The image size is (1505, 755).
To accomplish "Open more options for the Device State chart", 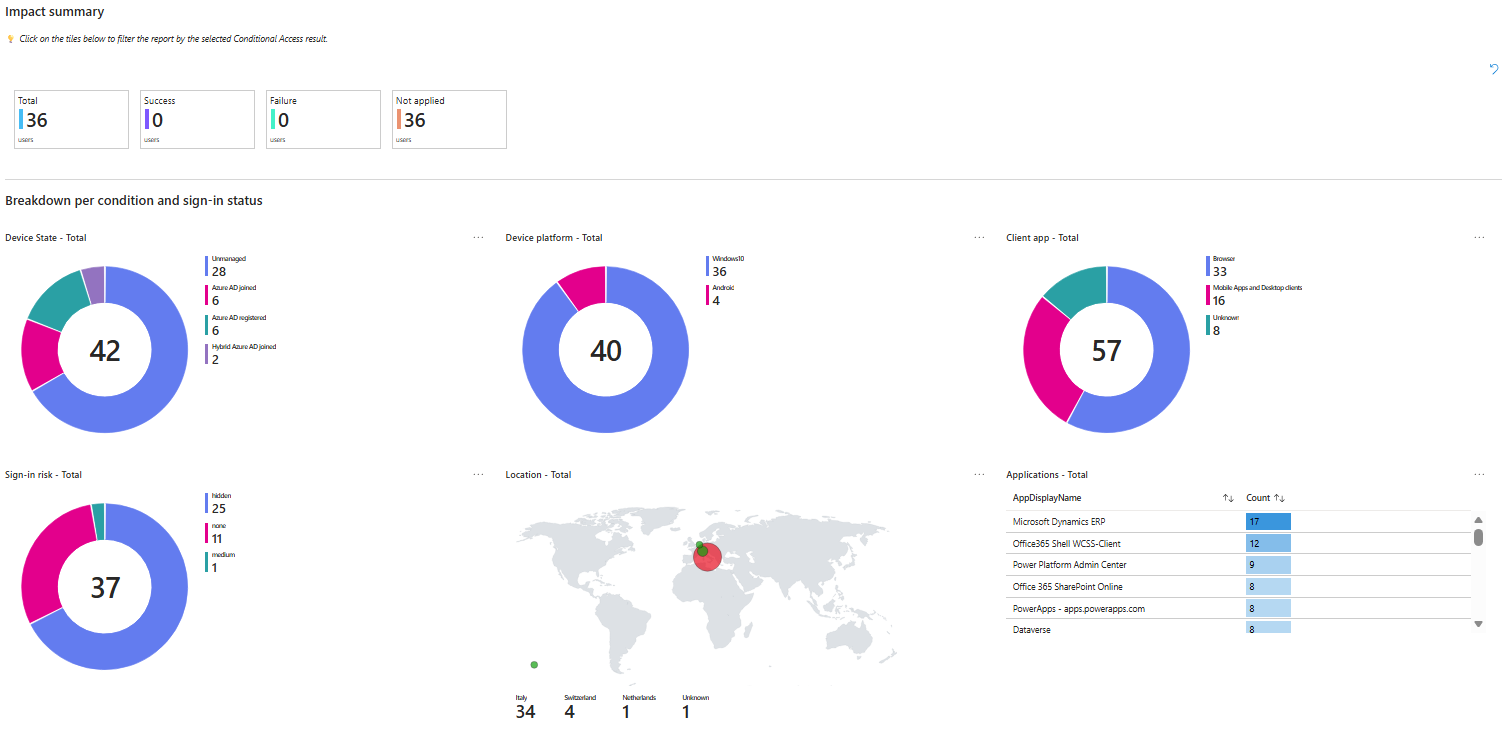I will click(x=478, y=237).
